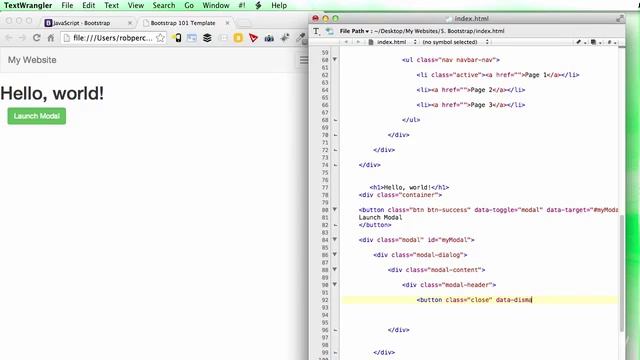The height and width of the screenshot is (360, 640).
Task: Collapse the fold triangle at line 80
Action: (x=335, y=209)
